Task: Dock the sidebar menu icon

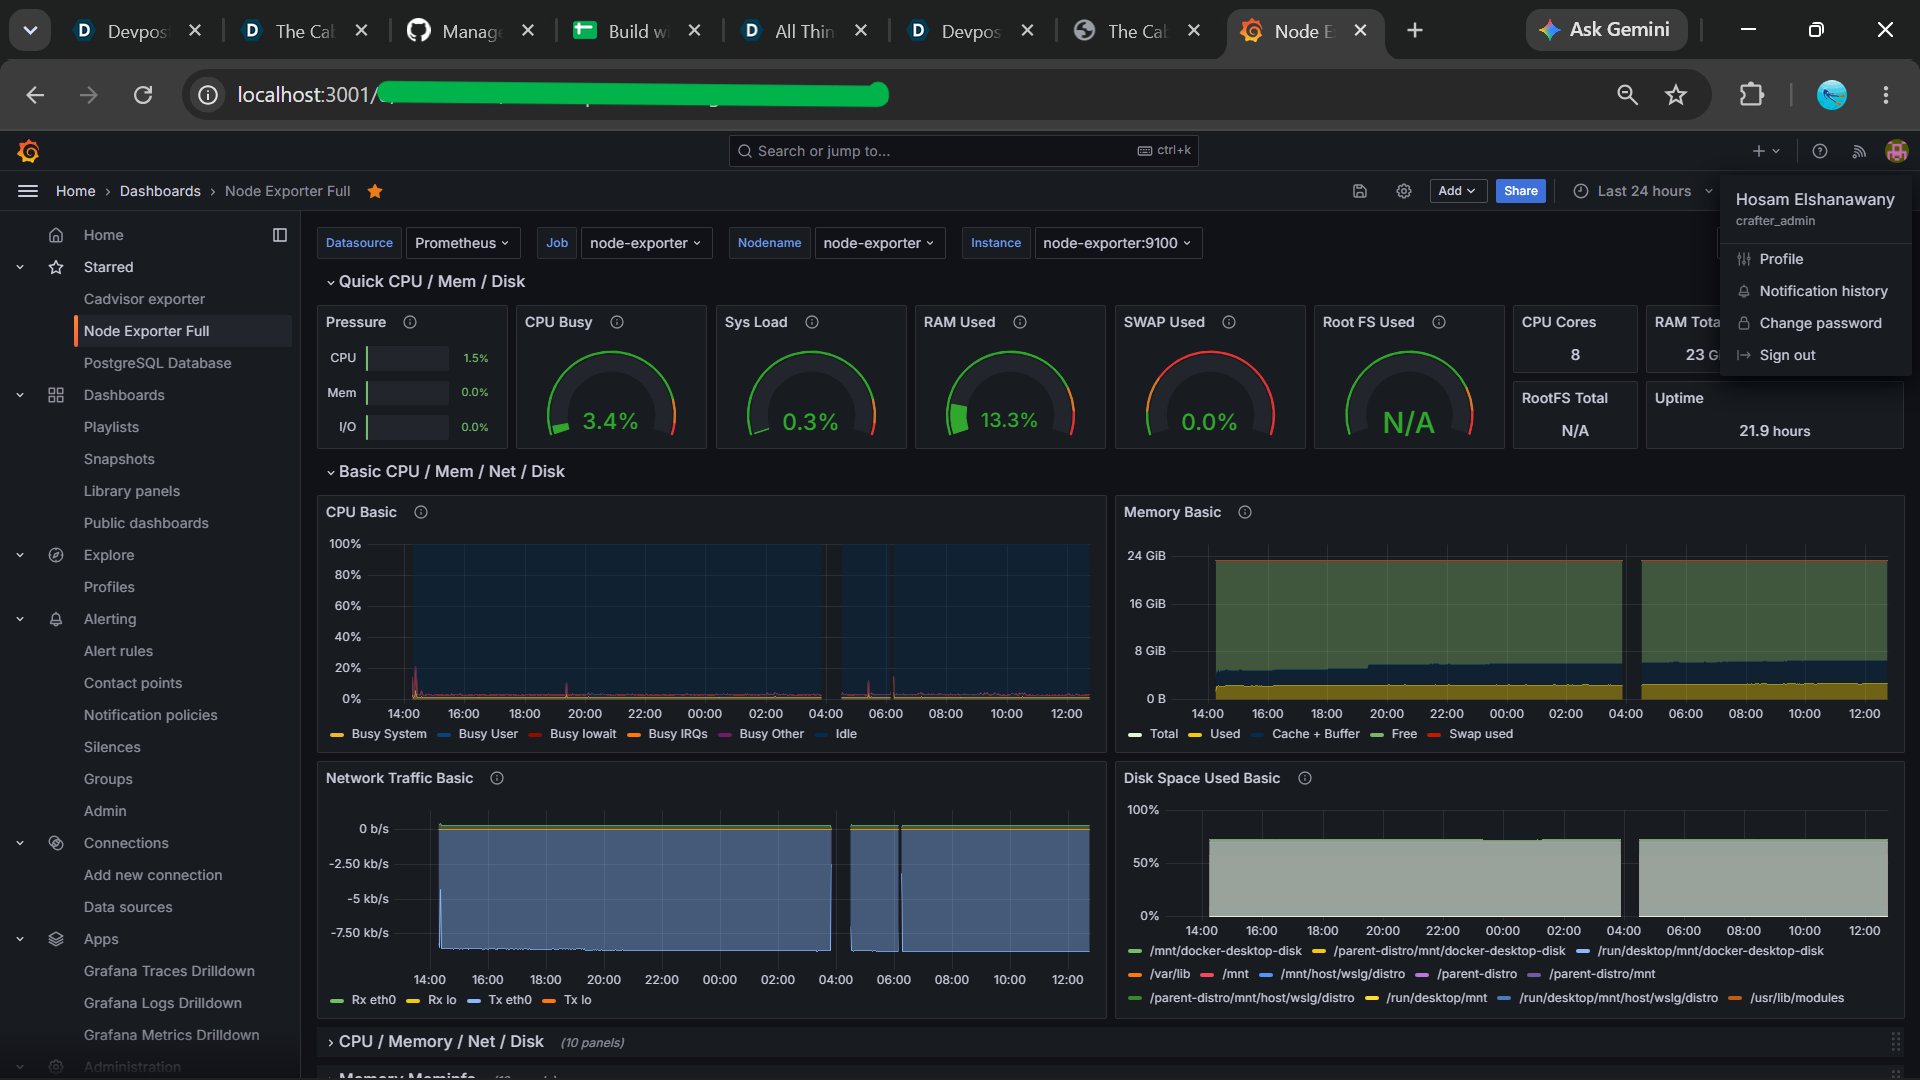Action: tap(280, 235)
